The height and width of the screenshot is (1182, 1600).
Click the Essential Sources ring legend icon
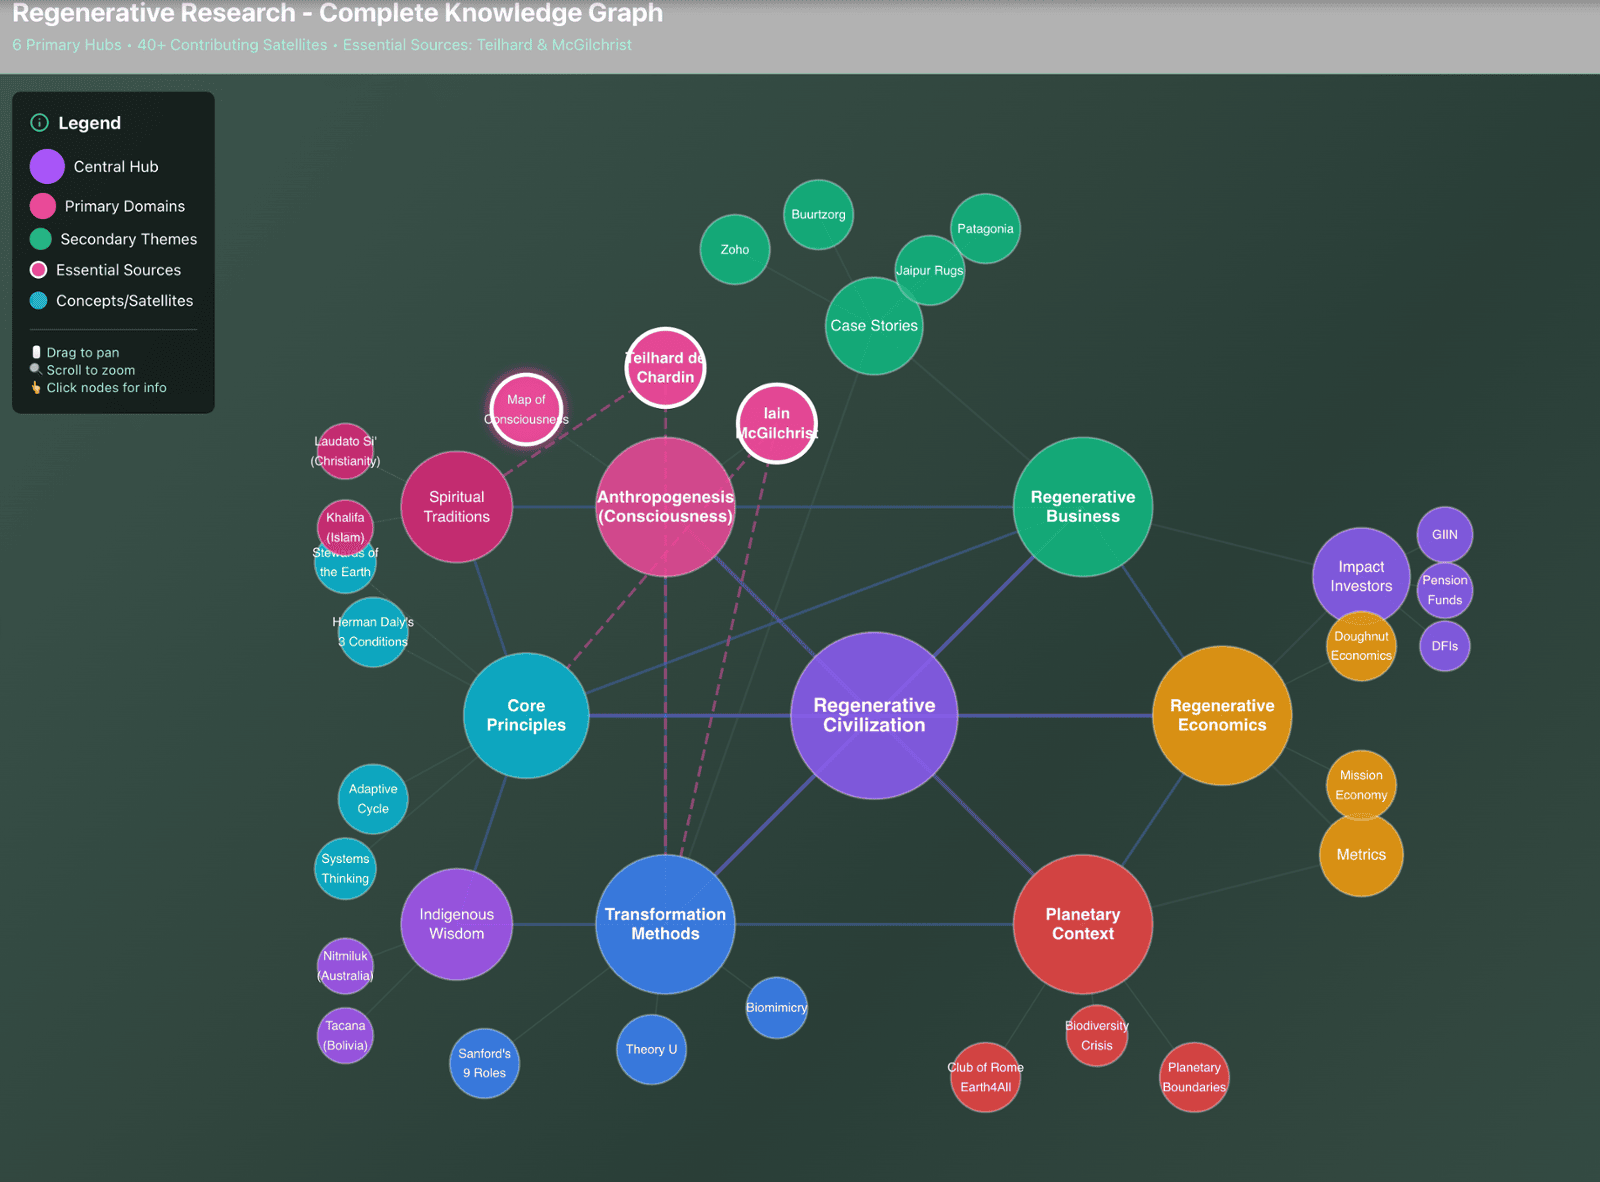click(39, 270)
